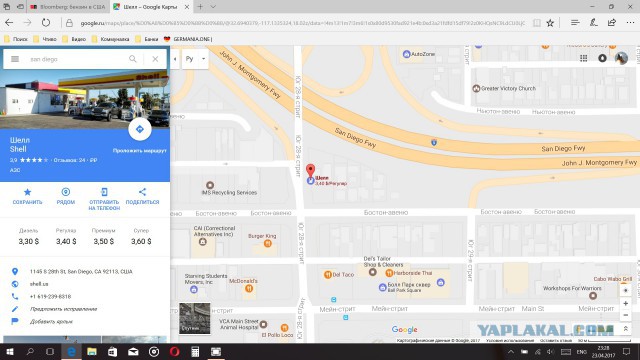Open the Банки bookmark folder
This screenshot has width=640, height=360.
point(147,39)
